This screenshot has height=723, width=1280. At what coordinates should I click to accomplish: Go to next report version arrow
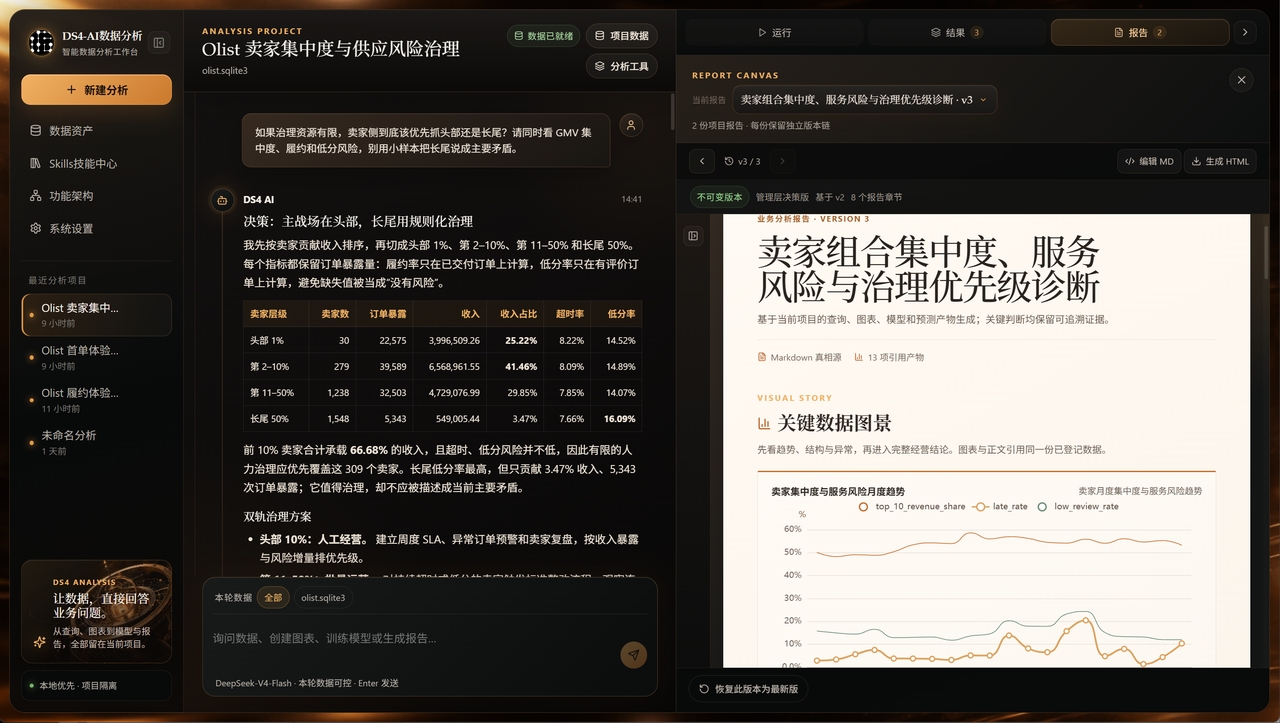782,161
